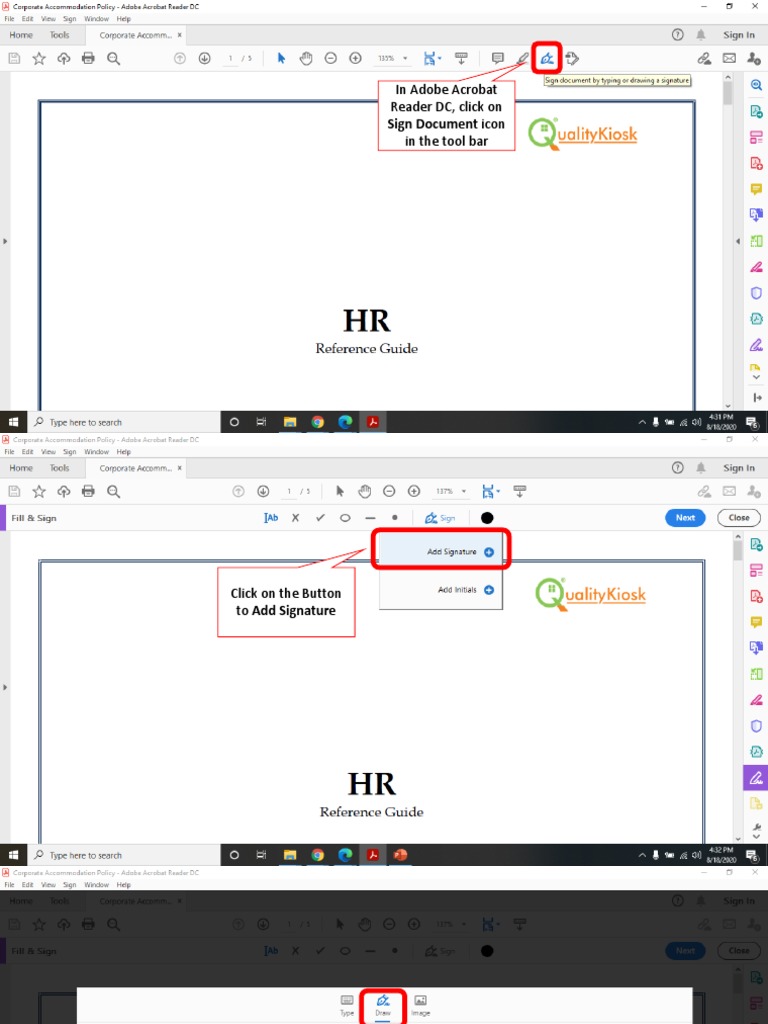The width and height of the screenshot is (768, 1024).
Task: Click page number field in top screenshot toolbar
Action: [x=230, y=58]
